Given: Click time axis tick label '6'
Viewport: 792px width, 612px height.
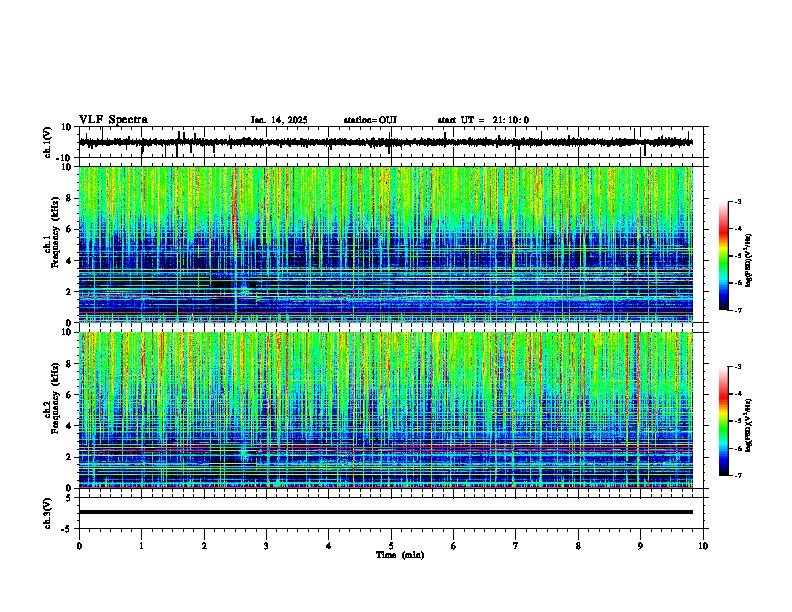Looking at the screenshot, I should 453,546.
